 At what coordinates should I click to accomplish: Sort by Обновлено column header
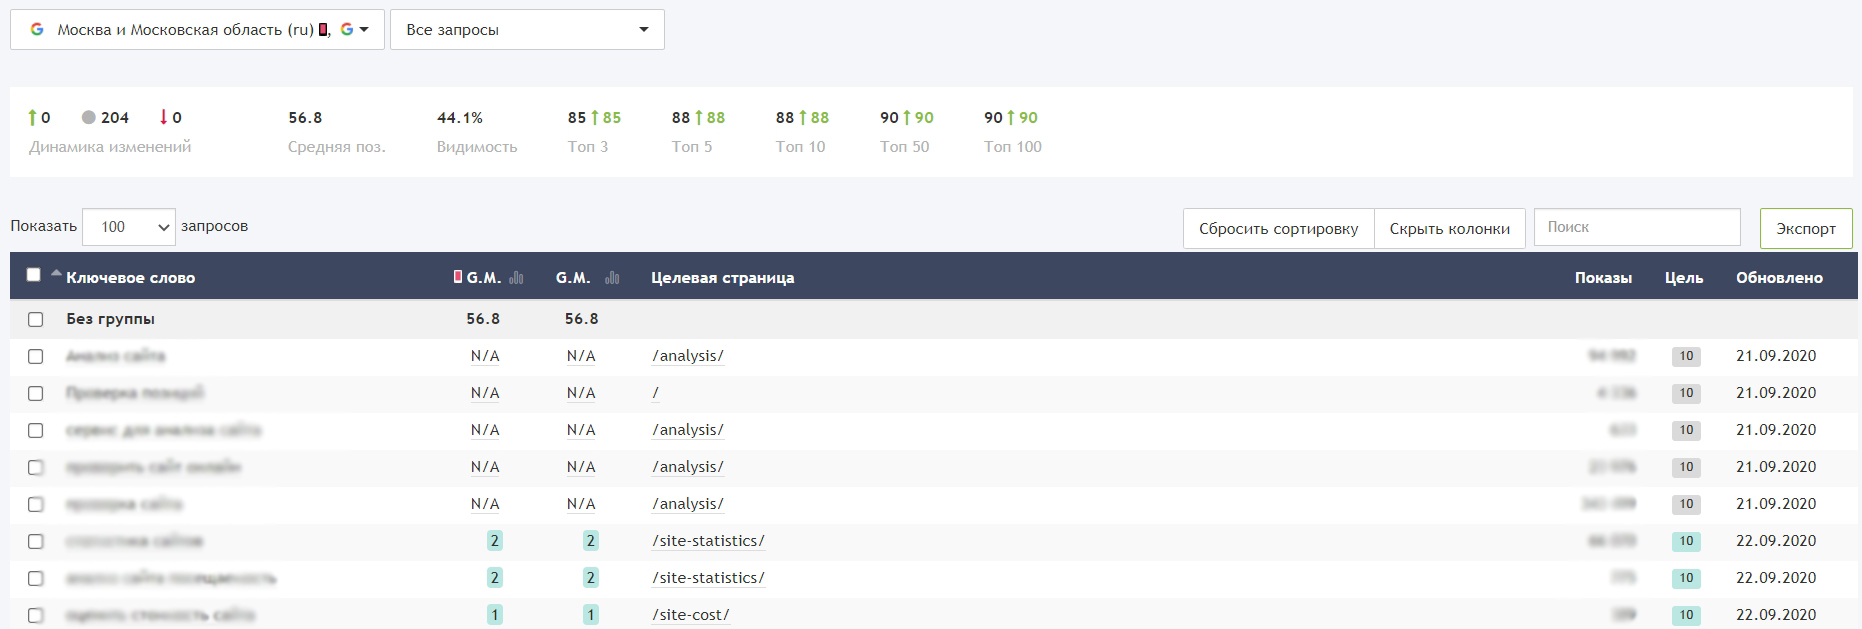[1778, 278]
